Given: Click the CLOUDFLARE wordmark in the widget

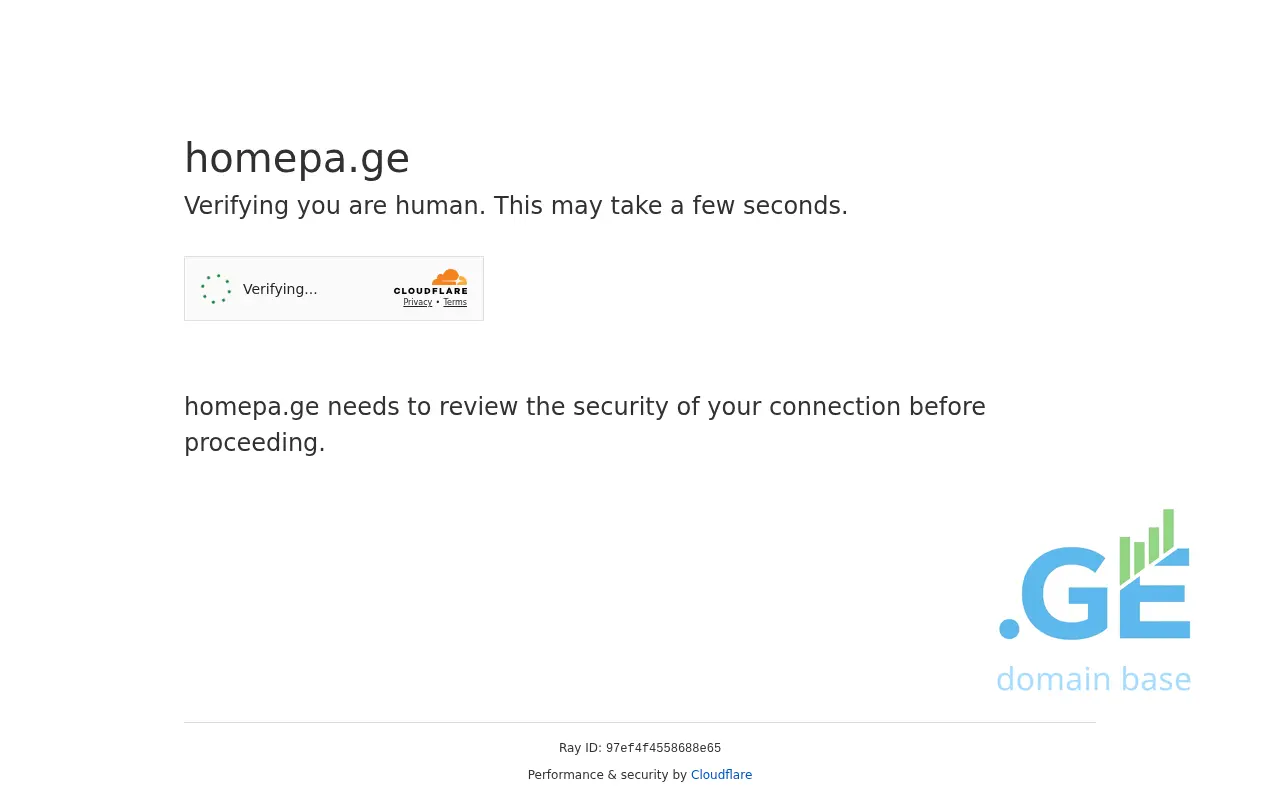Looking at the screenshot, I should [430, 291].
